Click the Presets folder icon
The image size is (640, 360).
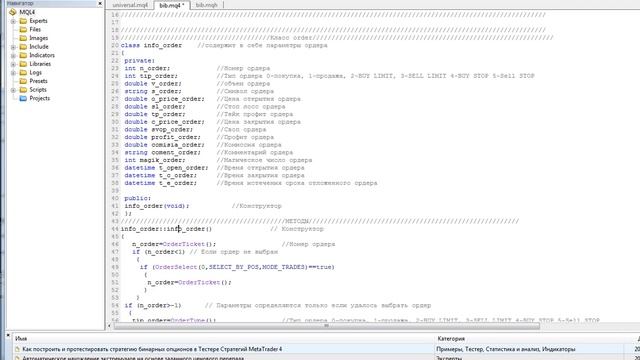pos(23,81)
